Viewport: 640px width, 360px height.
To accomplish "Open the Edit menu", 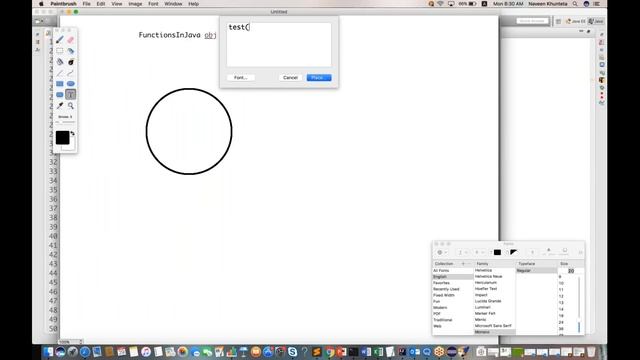I will tap(101, 4).
